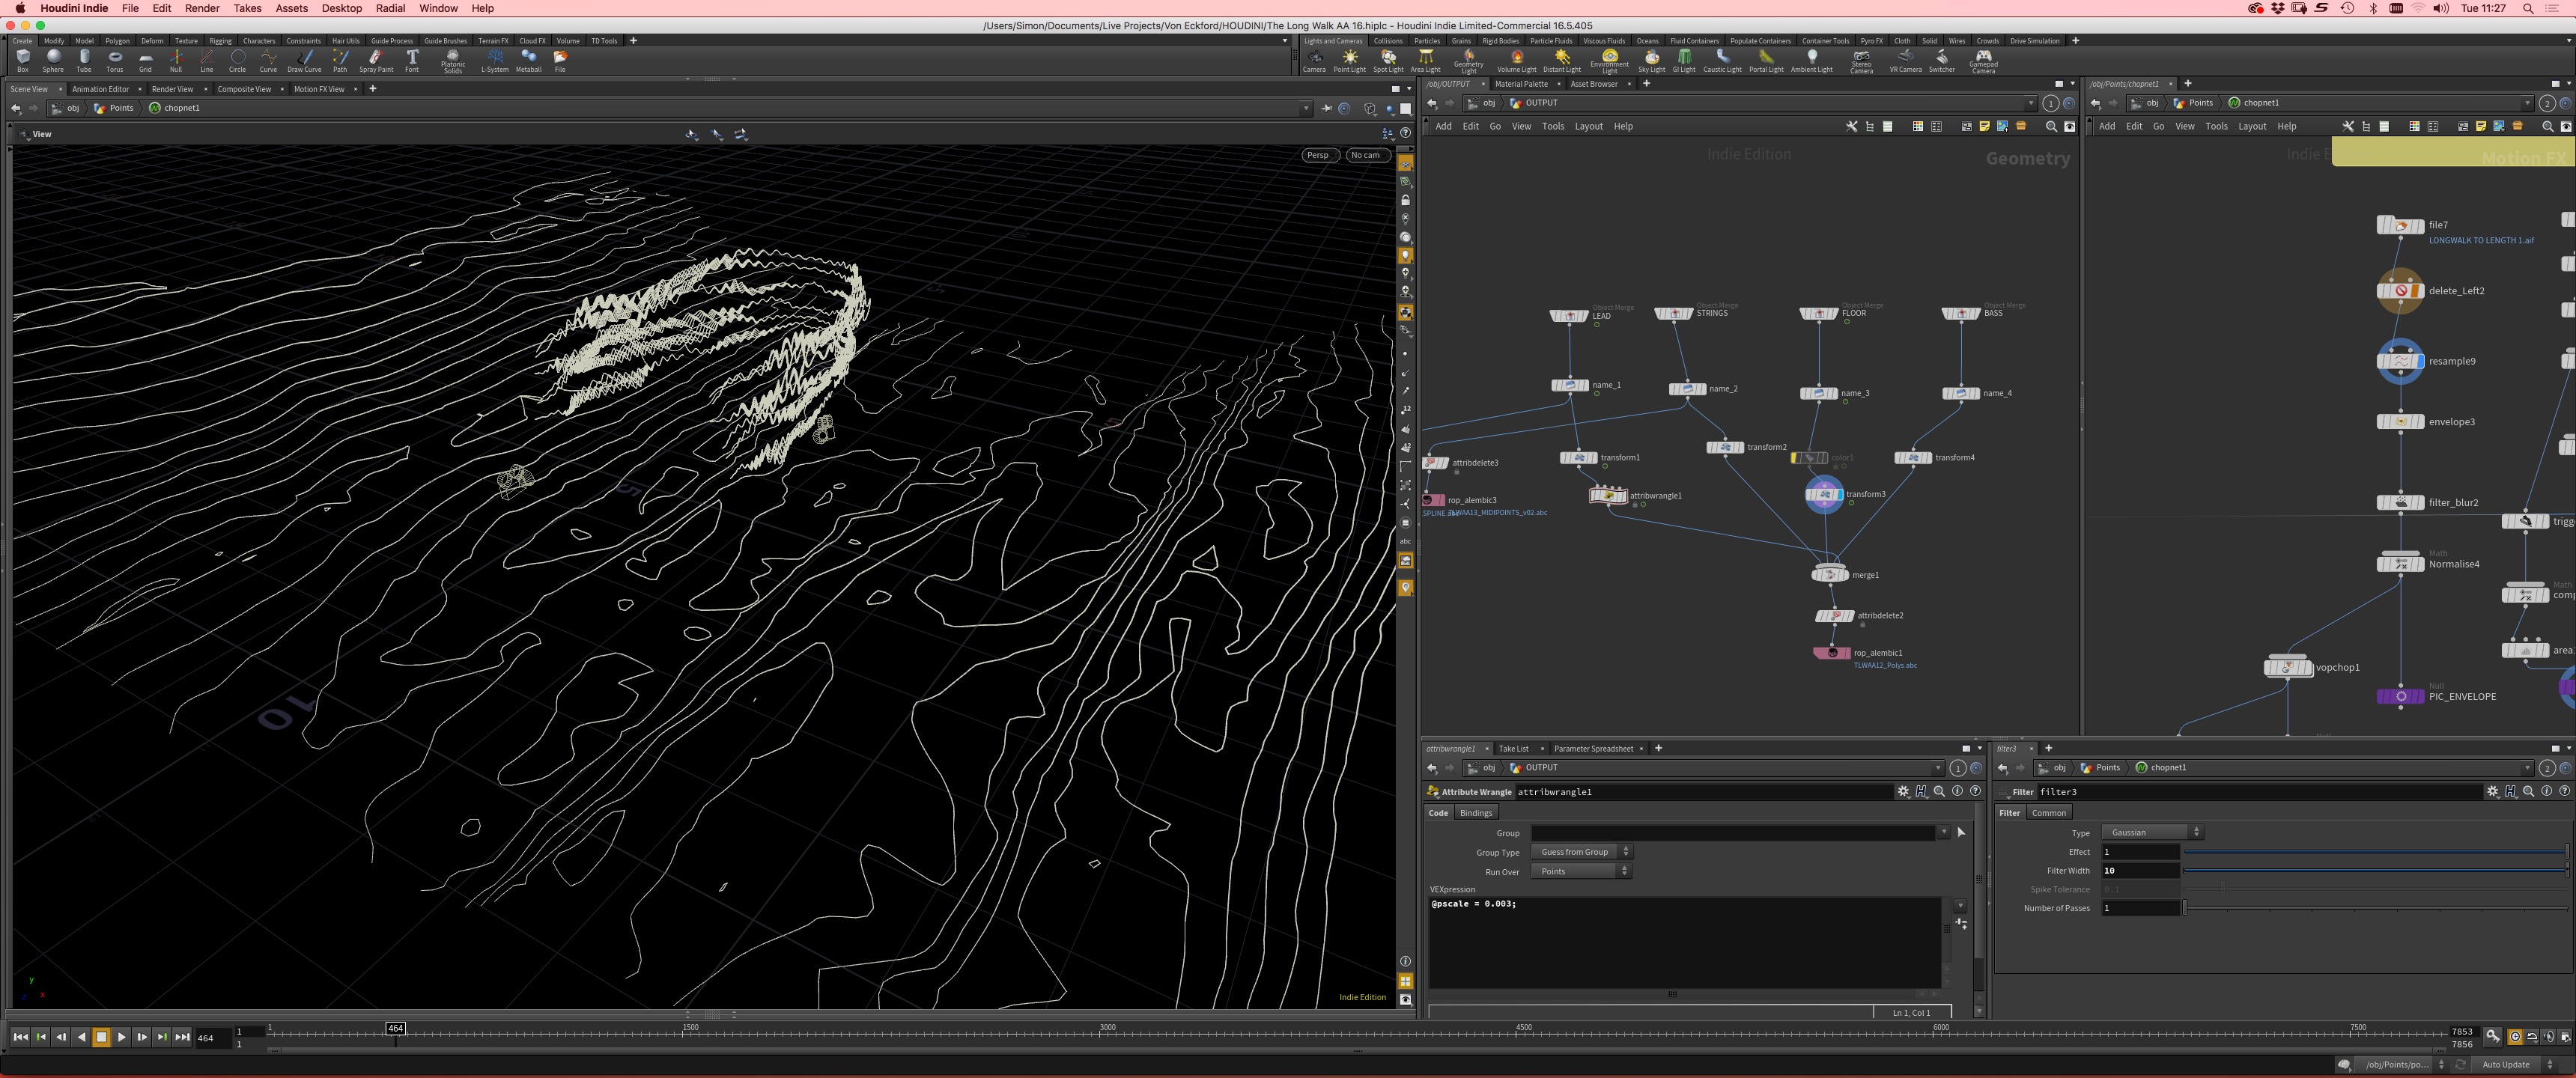Click the L-System shelf tool

[495, 61]
